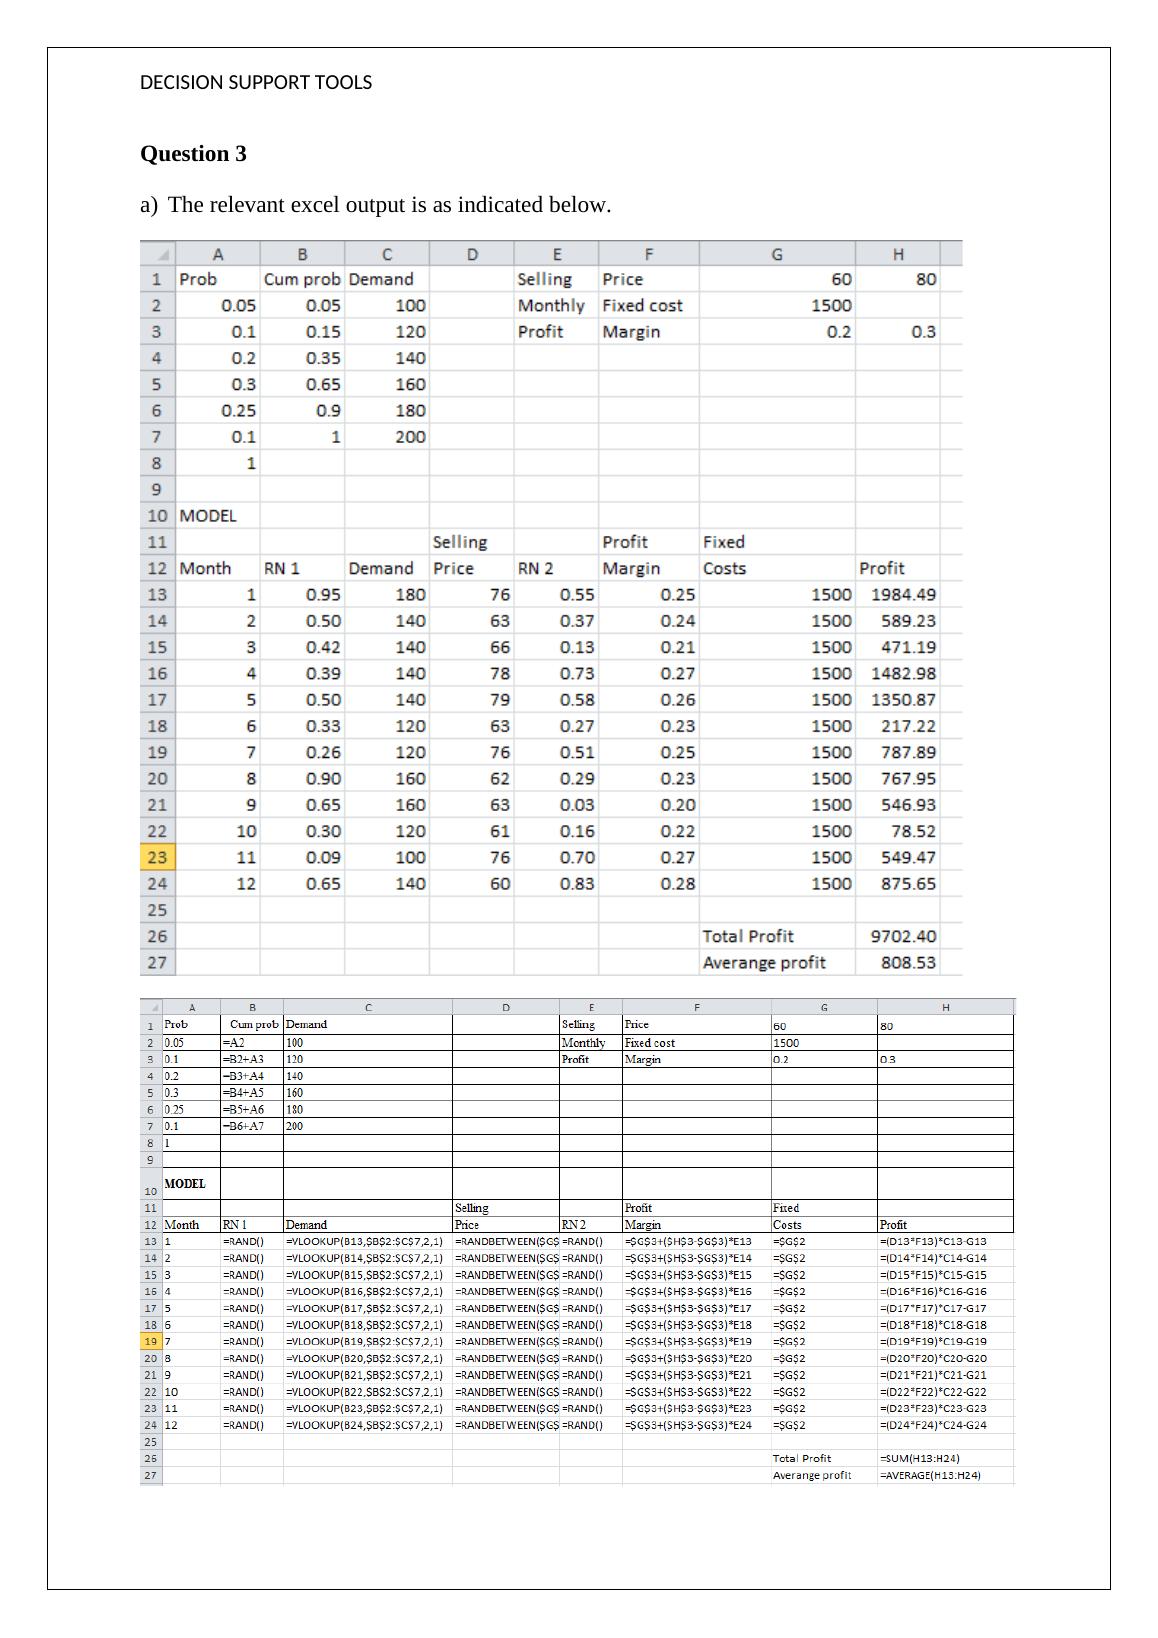
Task: Click the Averange profit label in upper spreadsheet
Action: pyautogui.click(x=764, y=962)
